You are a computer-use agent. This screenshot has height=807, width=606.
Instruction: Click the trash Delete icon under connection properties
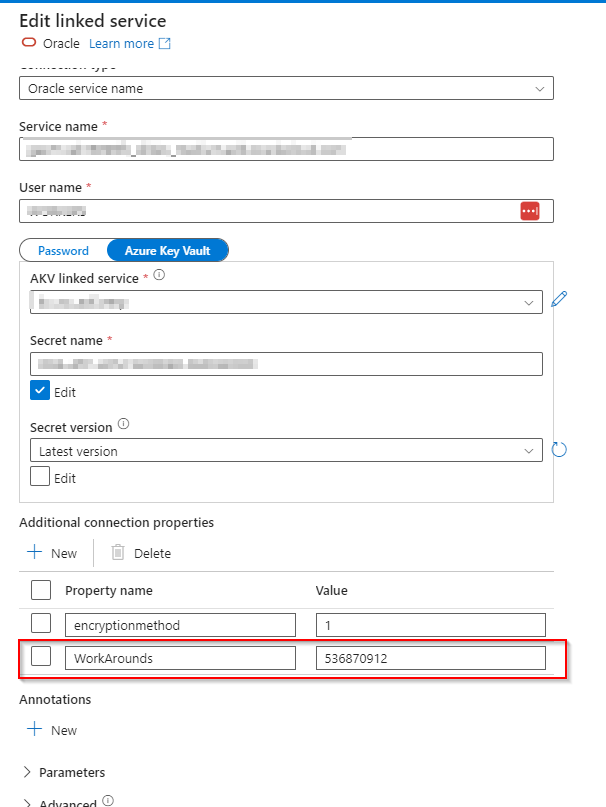[118, 552]
